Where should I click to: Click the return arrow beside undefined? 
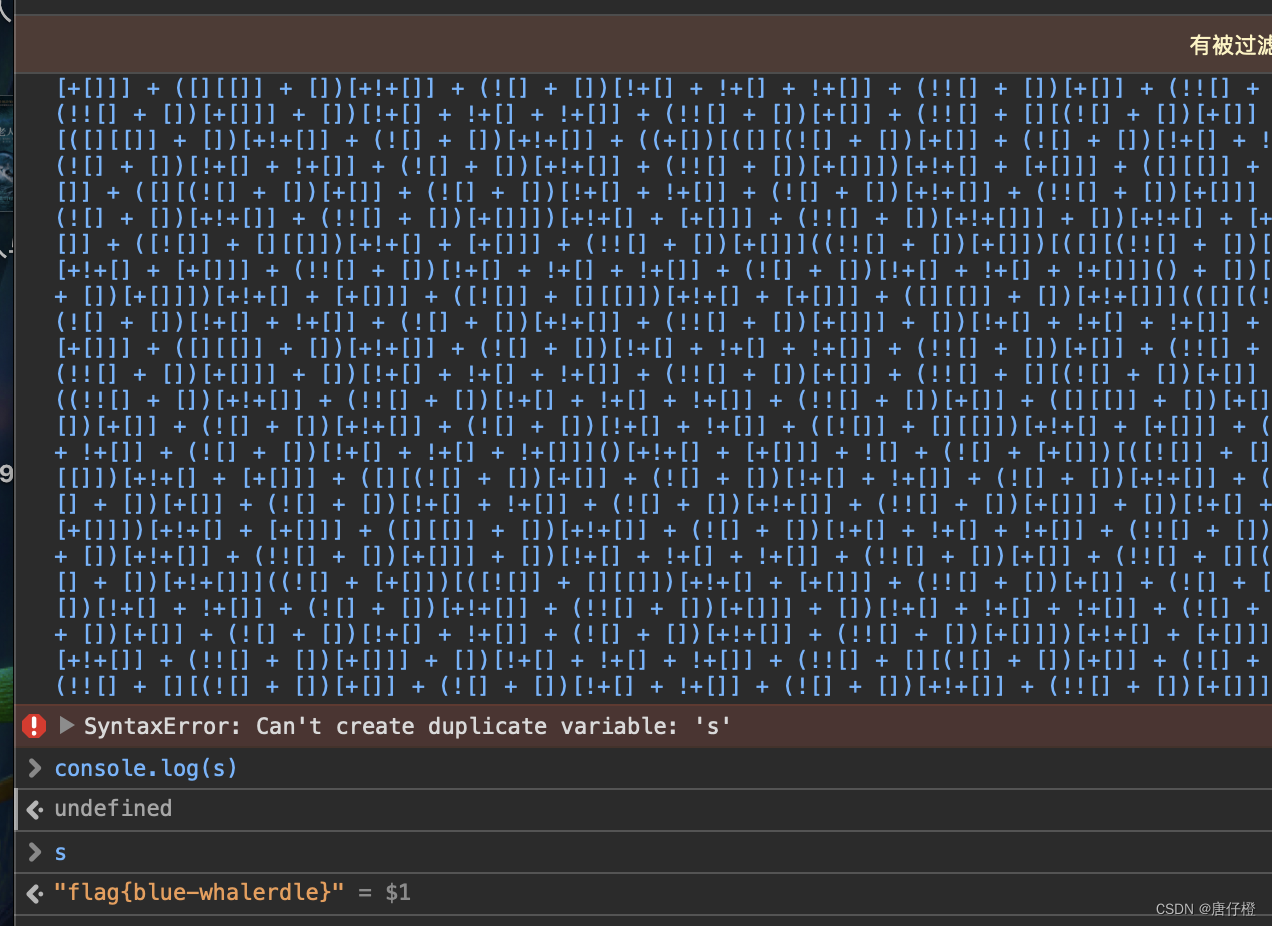coord(35,809)
